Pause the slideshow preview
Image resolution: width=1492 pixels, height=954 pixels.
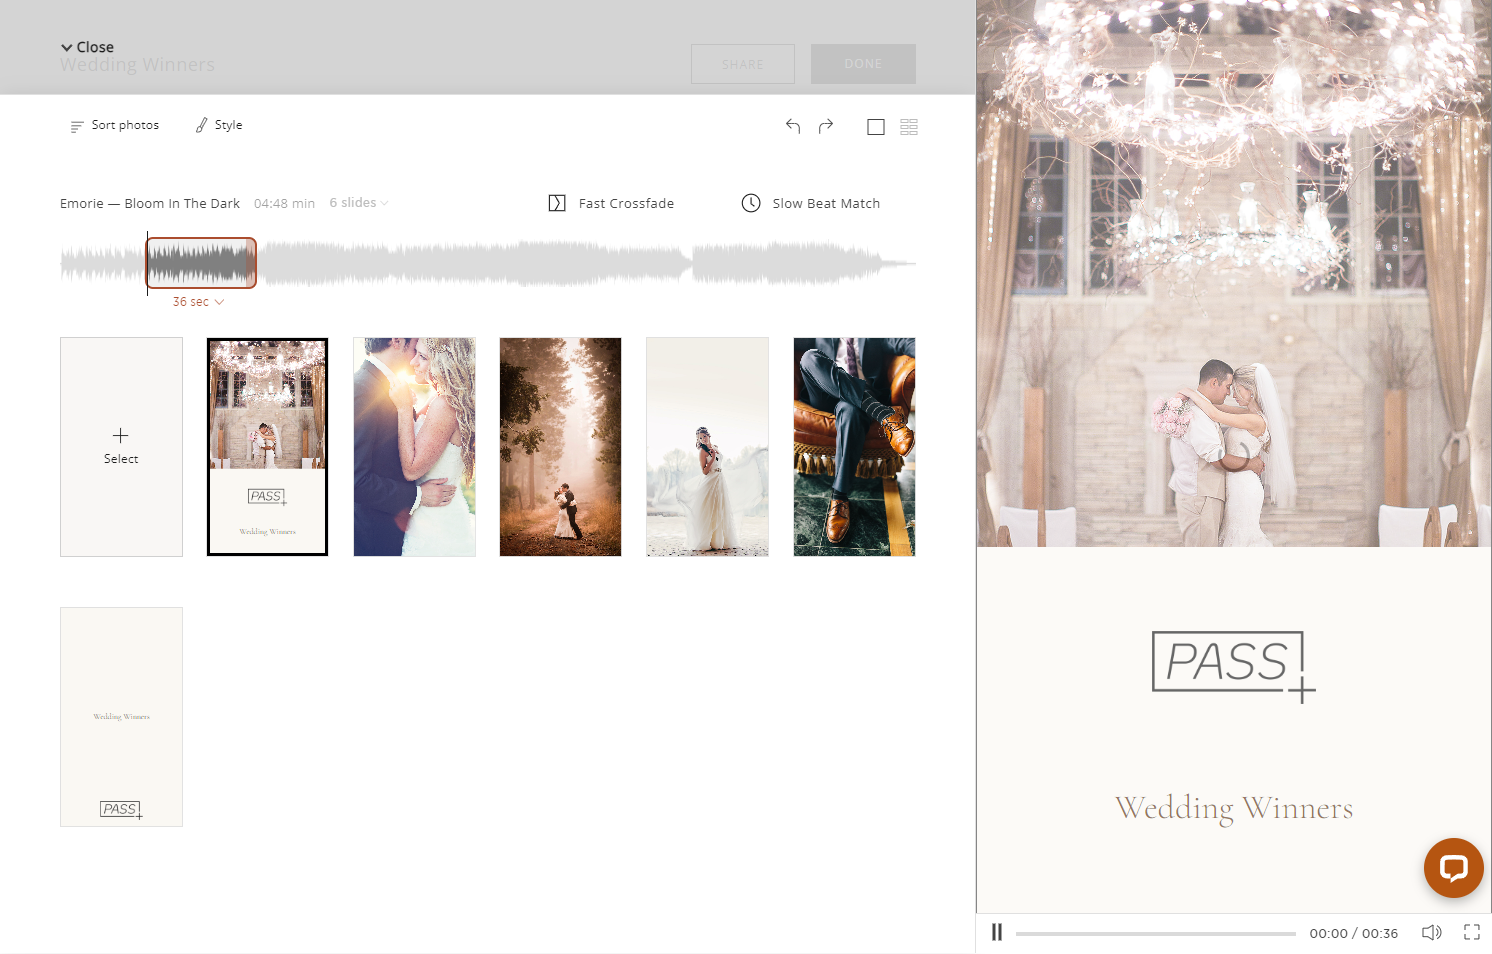pos(997,932)
